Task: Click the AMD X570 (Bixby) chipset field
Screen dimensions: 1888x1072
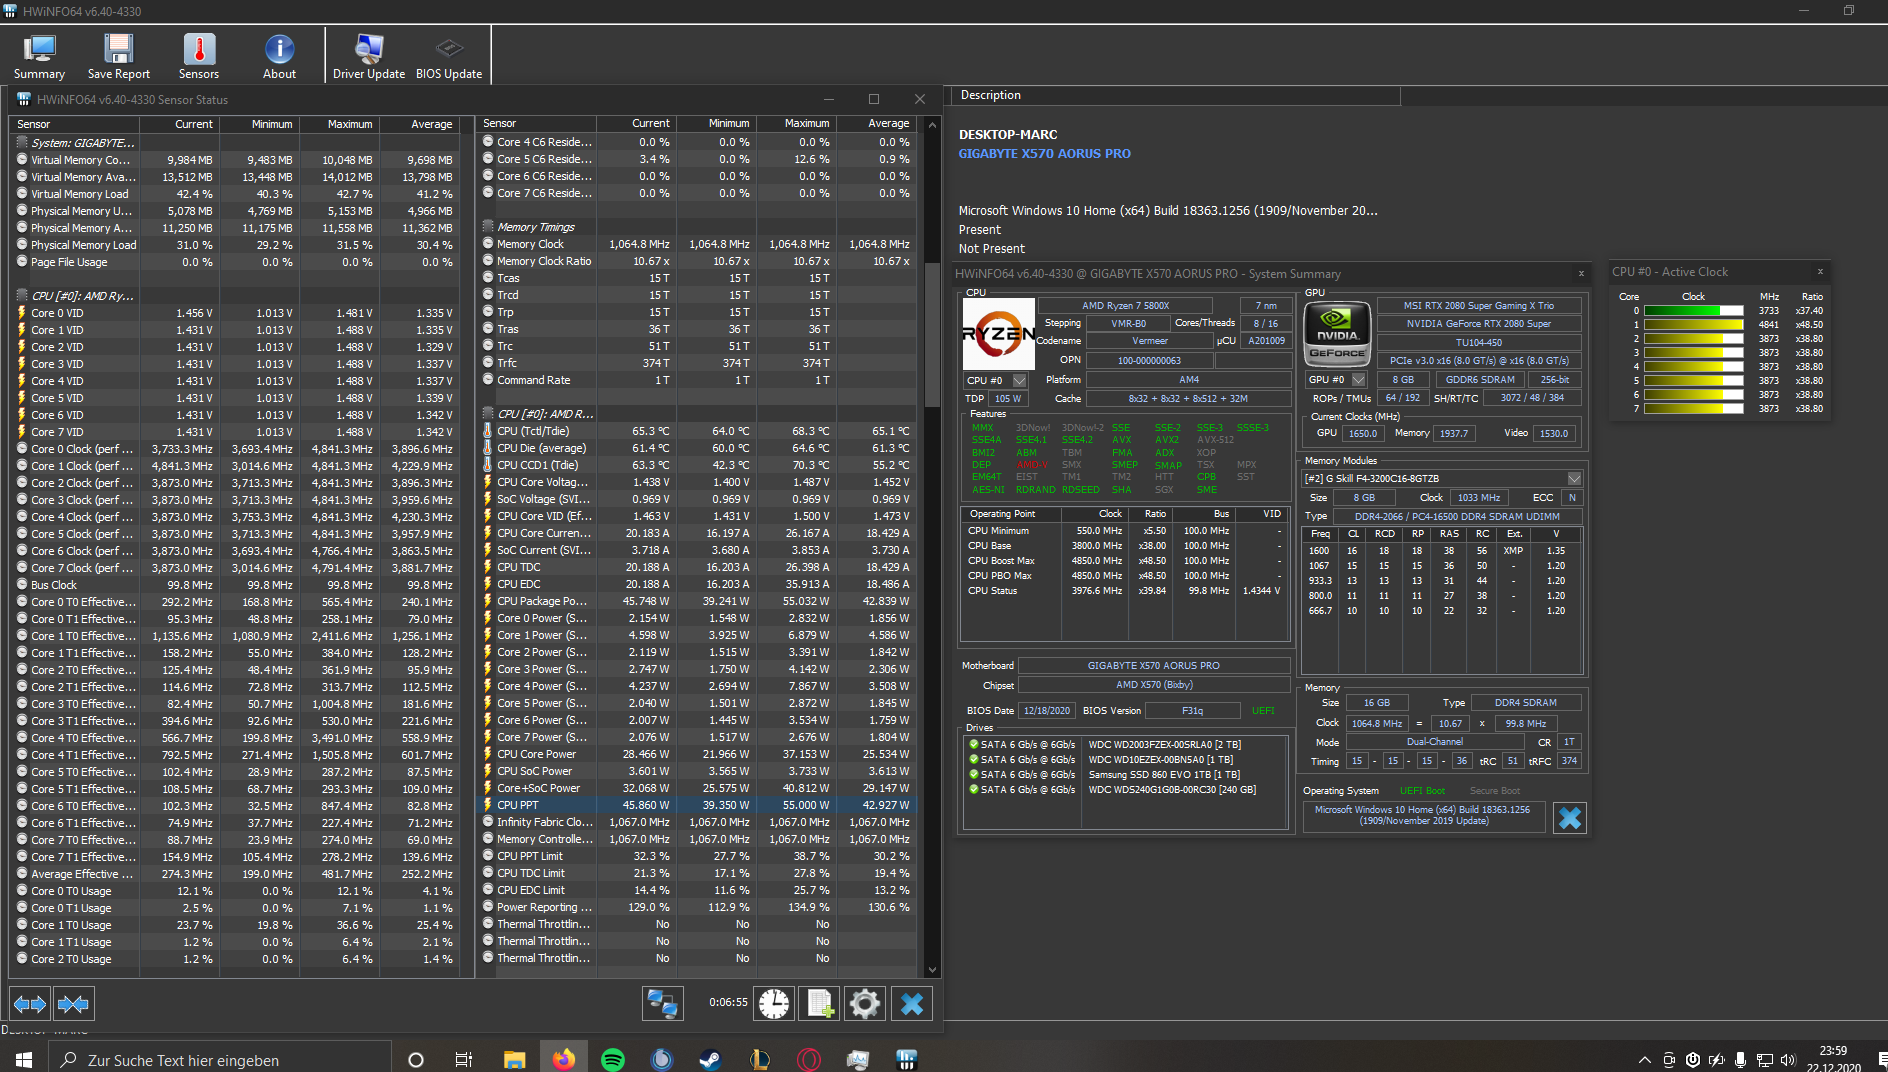Action: pyautogui.click(x=1153, y=685)
